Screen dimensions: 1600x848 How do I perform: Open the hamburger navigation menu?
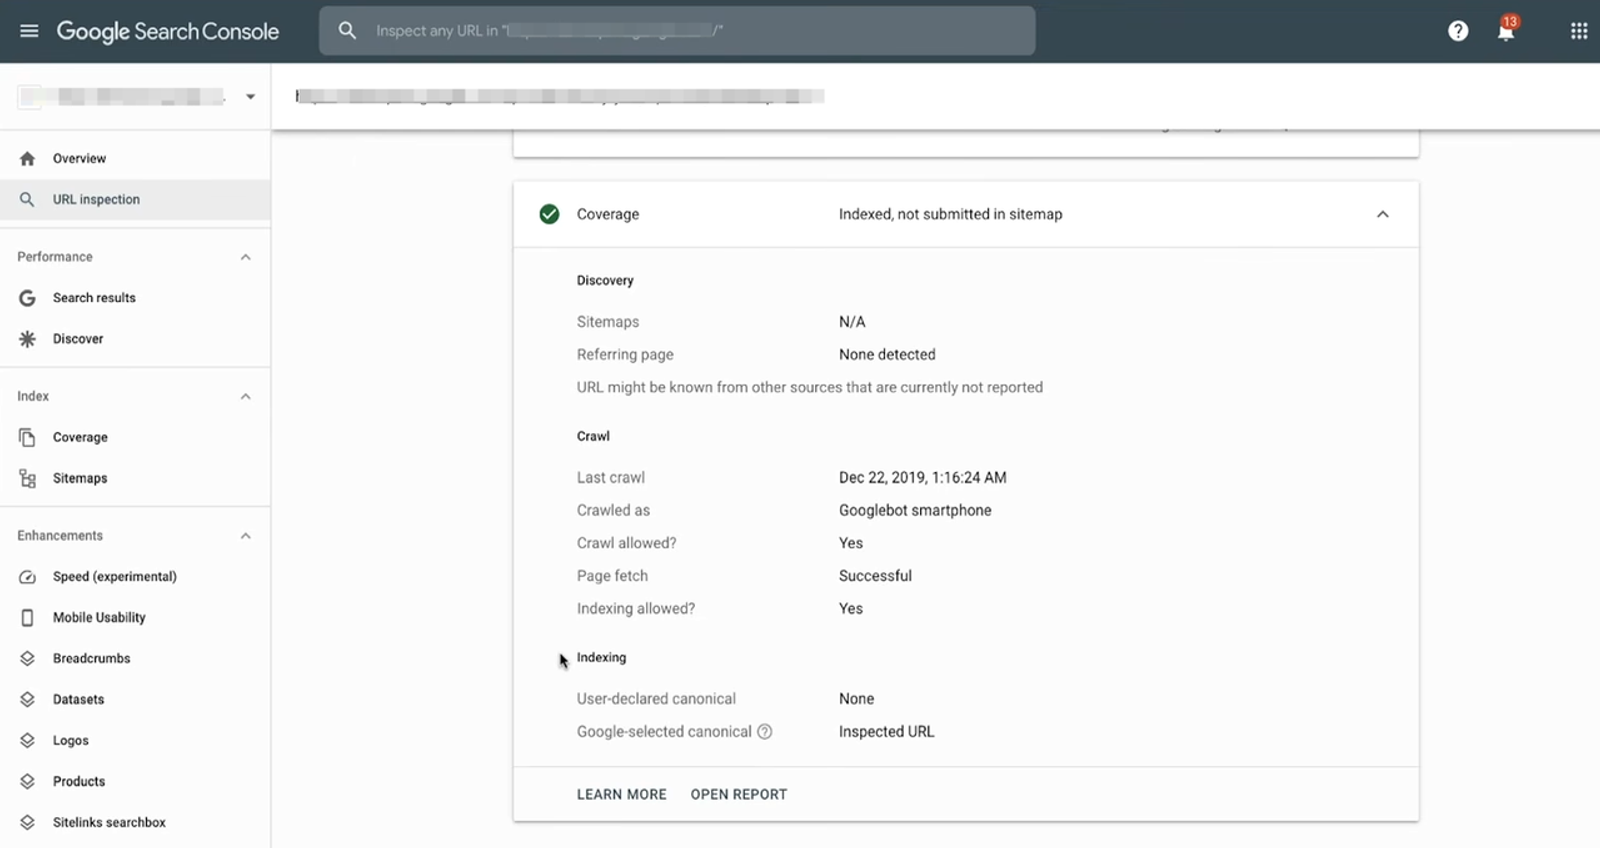click(29, 31)
